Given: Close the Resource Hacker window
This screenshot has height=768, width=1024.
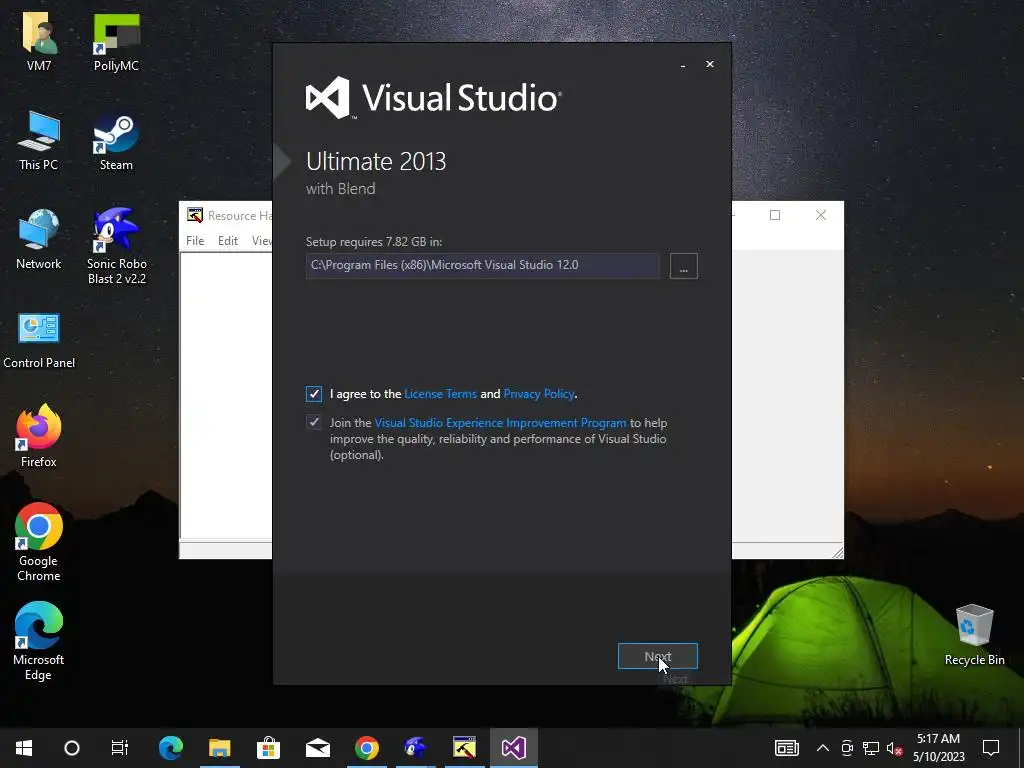Looking at the screenshot, I should pyautogui.click(x=821, y=216).
